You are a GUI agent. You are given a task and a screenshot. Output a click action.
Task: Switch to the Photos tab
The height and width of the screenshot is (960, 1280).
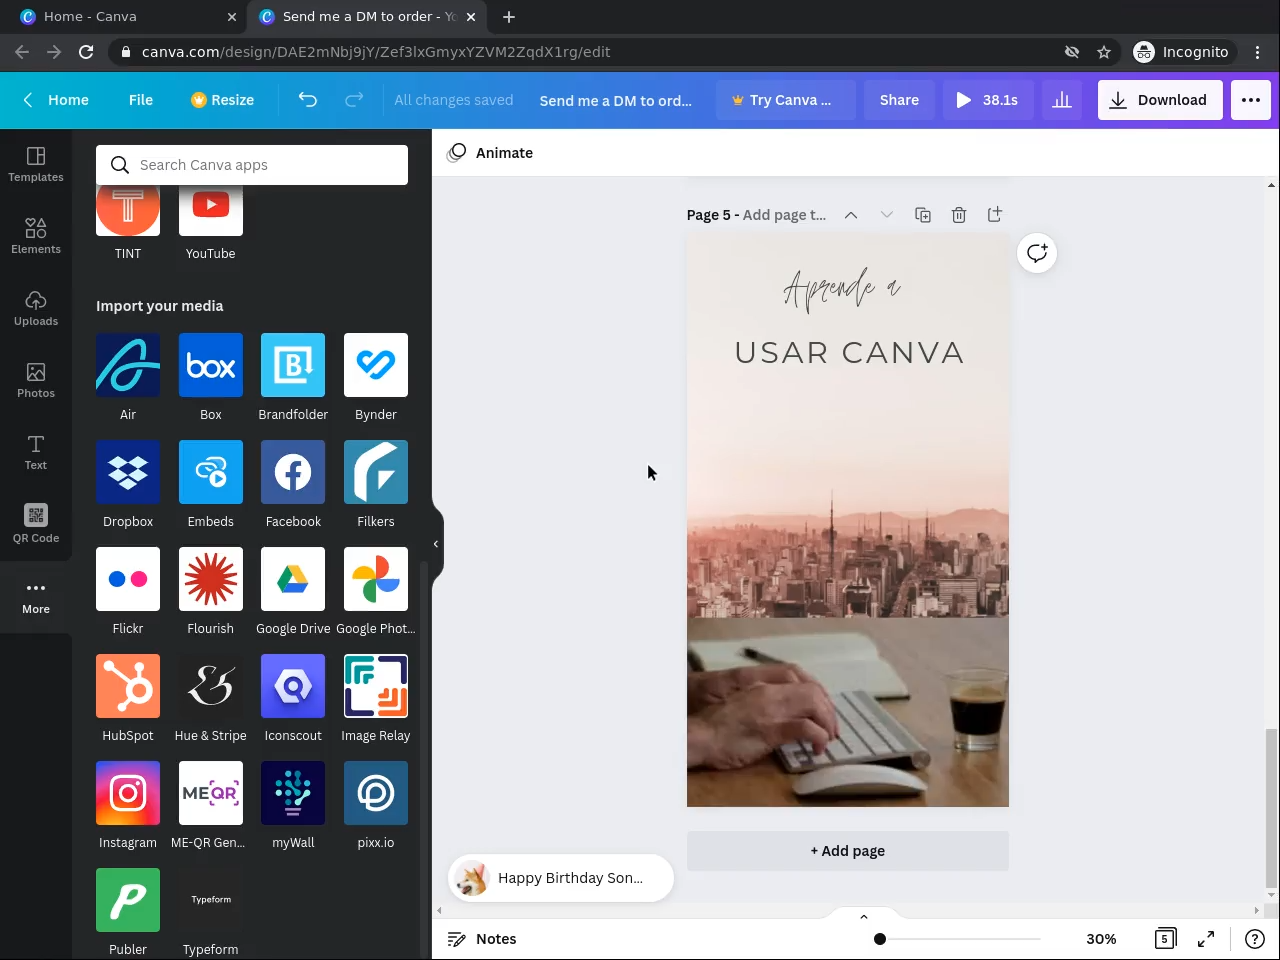pyautogui.click(x=36, y=381)
